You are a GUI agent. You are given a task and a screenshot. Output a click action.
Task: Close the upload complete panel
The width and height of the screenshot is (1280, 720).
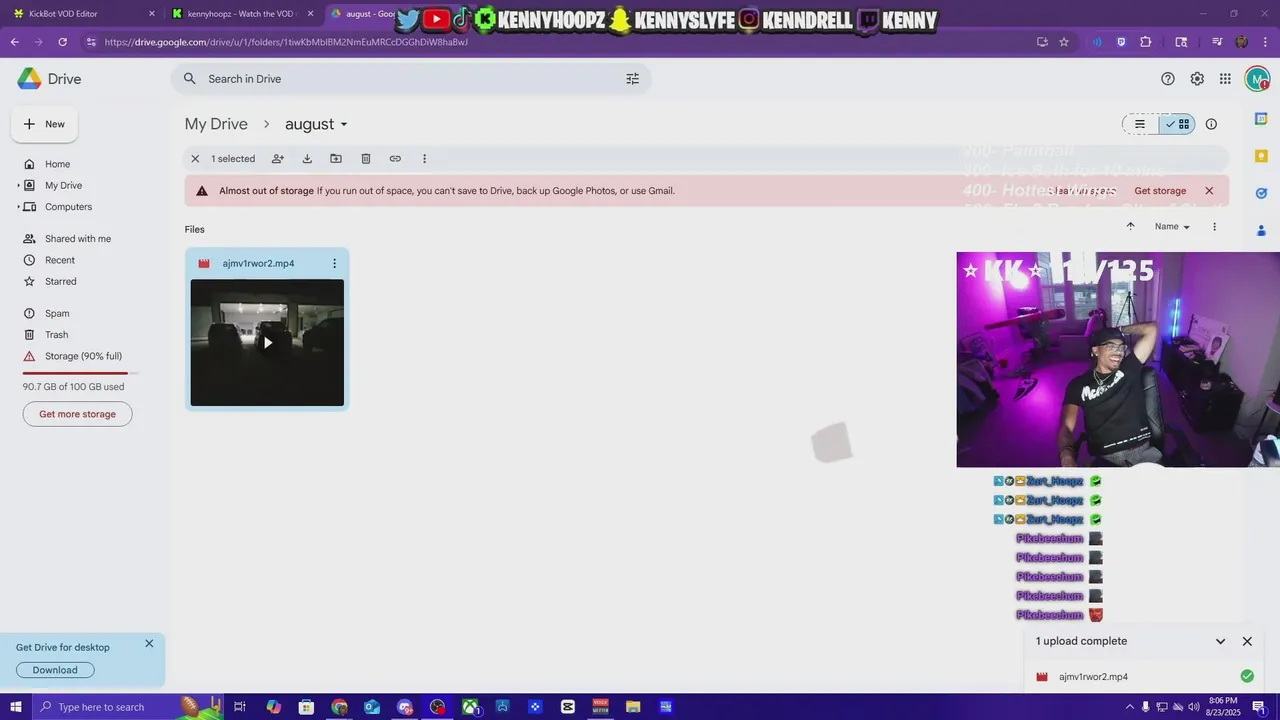pyautogui.click(x=1247, y=642)
